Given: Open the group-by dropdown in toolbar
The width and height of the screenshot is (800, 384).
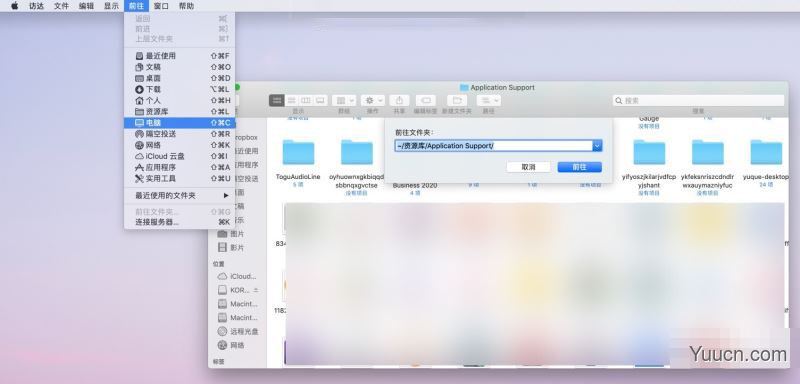Looking at the screenshot, I should point(344,100).
